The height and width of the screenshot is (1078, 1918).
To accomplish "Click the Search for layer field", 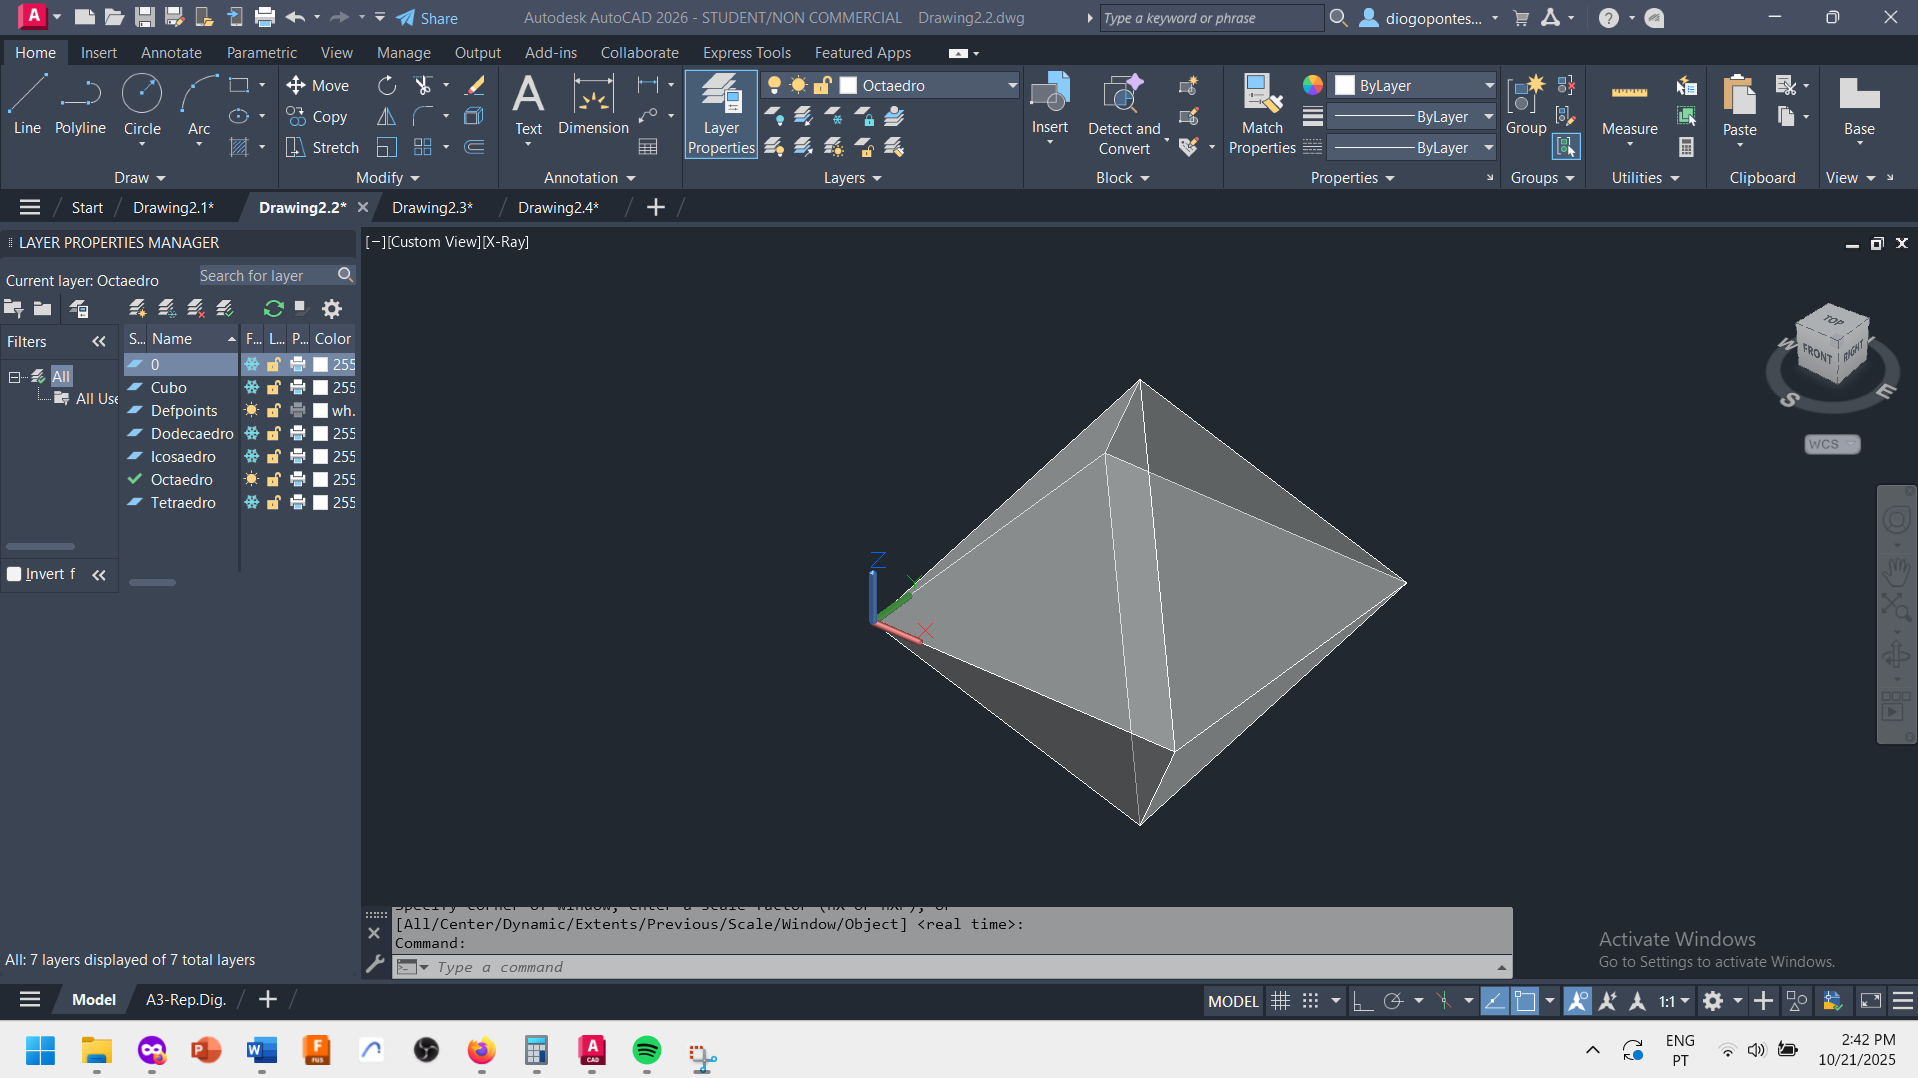I will 266,275.
